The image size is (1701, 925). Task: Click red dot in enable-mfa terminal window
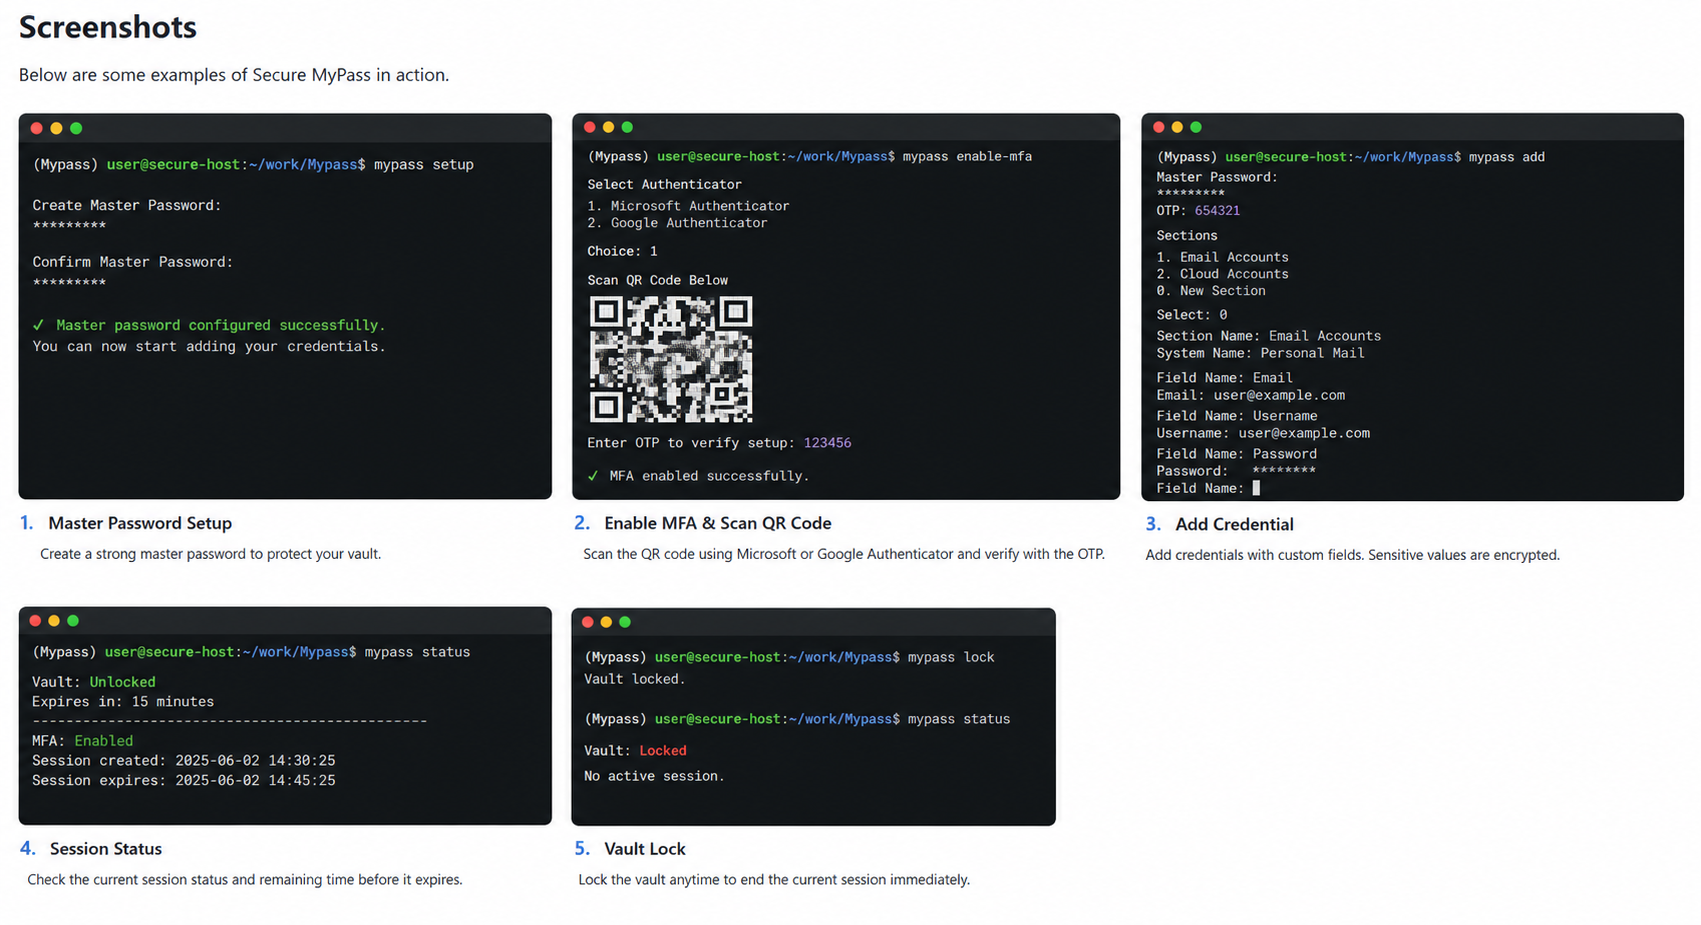pyautogui.click(x=590, y=127)
